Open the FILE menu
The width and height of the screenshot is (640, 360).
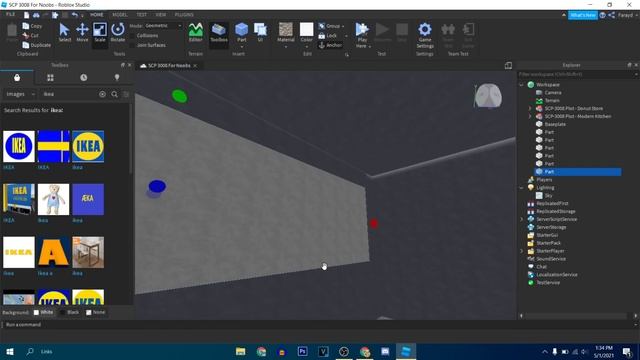click(x=10, y=15)
